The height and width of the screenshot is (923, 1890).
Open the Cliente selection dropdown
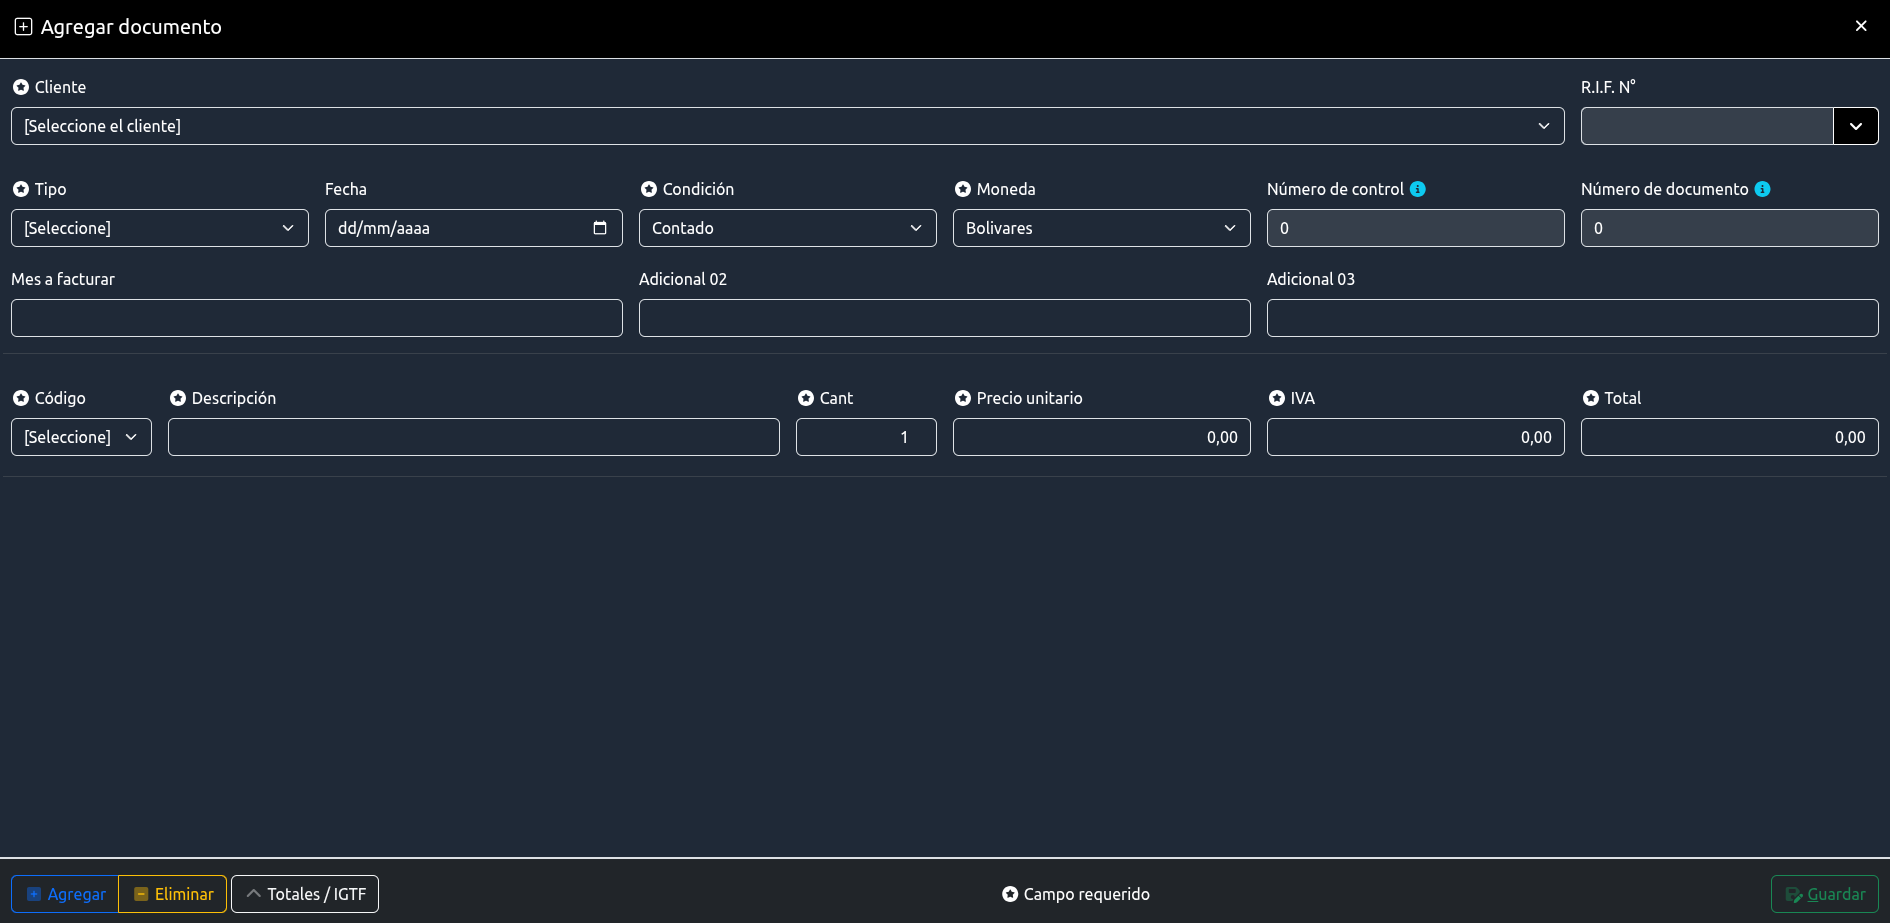pyautogui.click(x=787, y=126)
